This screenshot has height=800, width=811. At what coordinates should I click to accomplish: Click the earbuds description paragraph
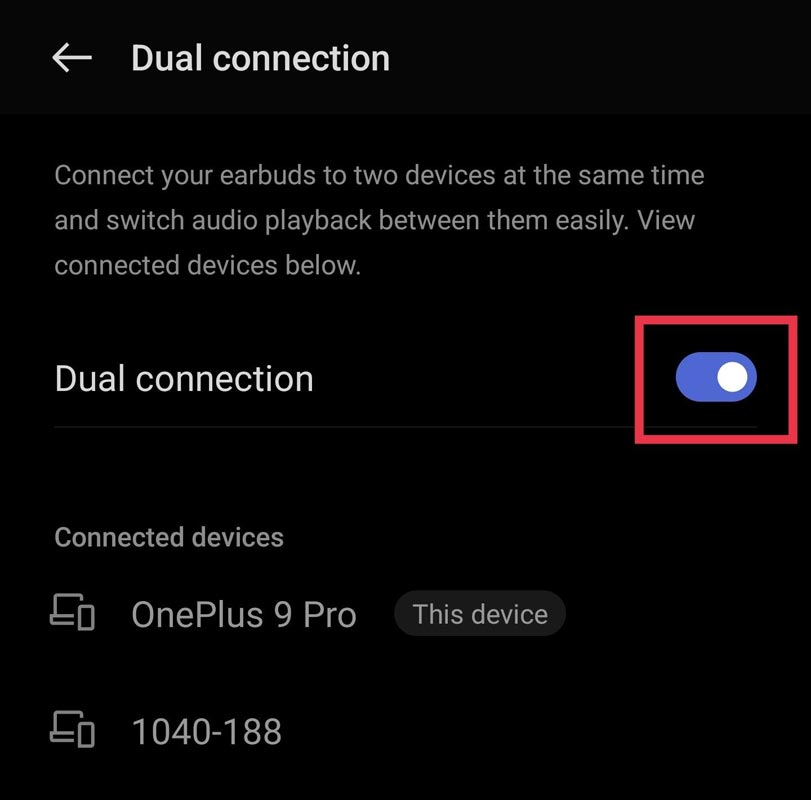coord(379,220)
